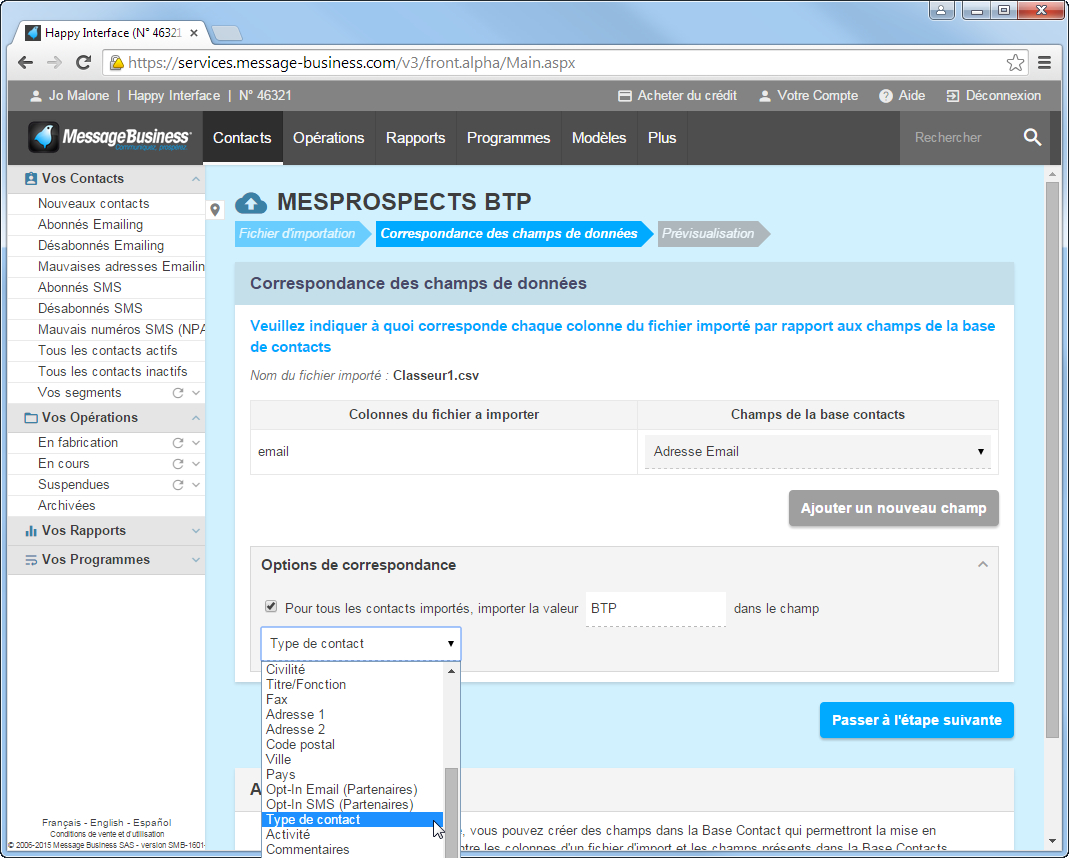Open the Adresse Email field dropdown
1069x858 pixels.
(817, 452)
